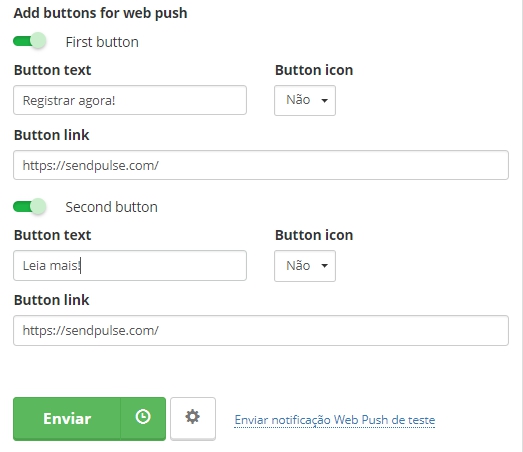Open the first button's icon dropdown
Viewport: 523px width, 452px height.
click(x=305, y=100)
